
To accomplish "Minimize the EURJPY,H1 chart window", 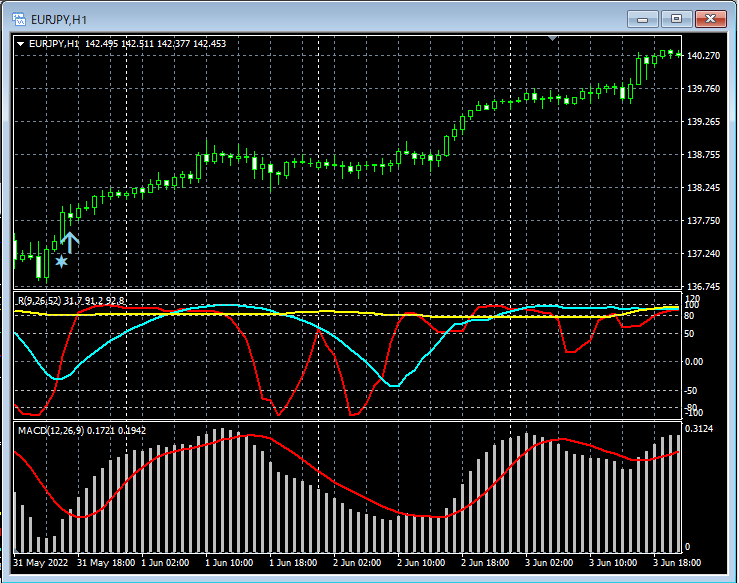I will (642, 18).
